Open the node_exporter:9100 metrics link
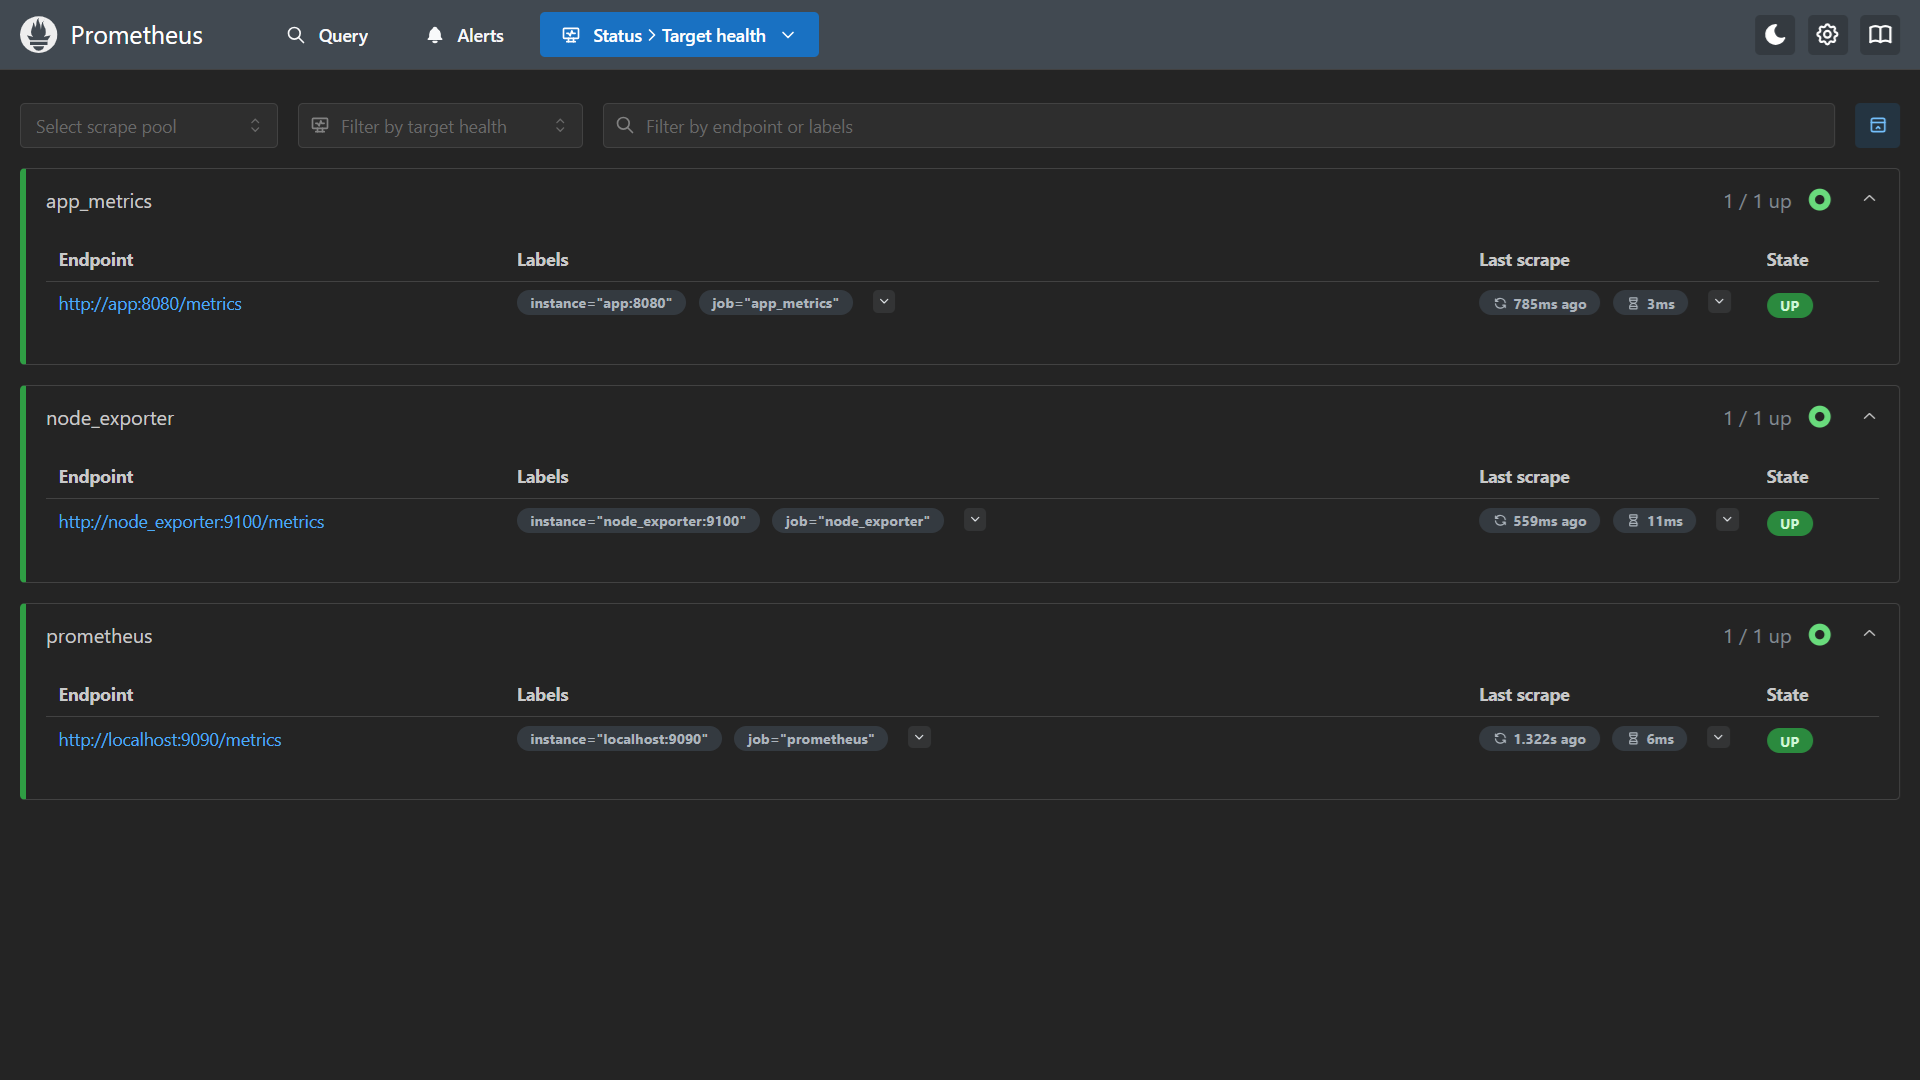Screen dimensions: 1920x1080 (x=191, y=522)
